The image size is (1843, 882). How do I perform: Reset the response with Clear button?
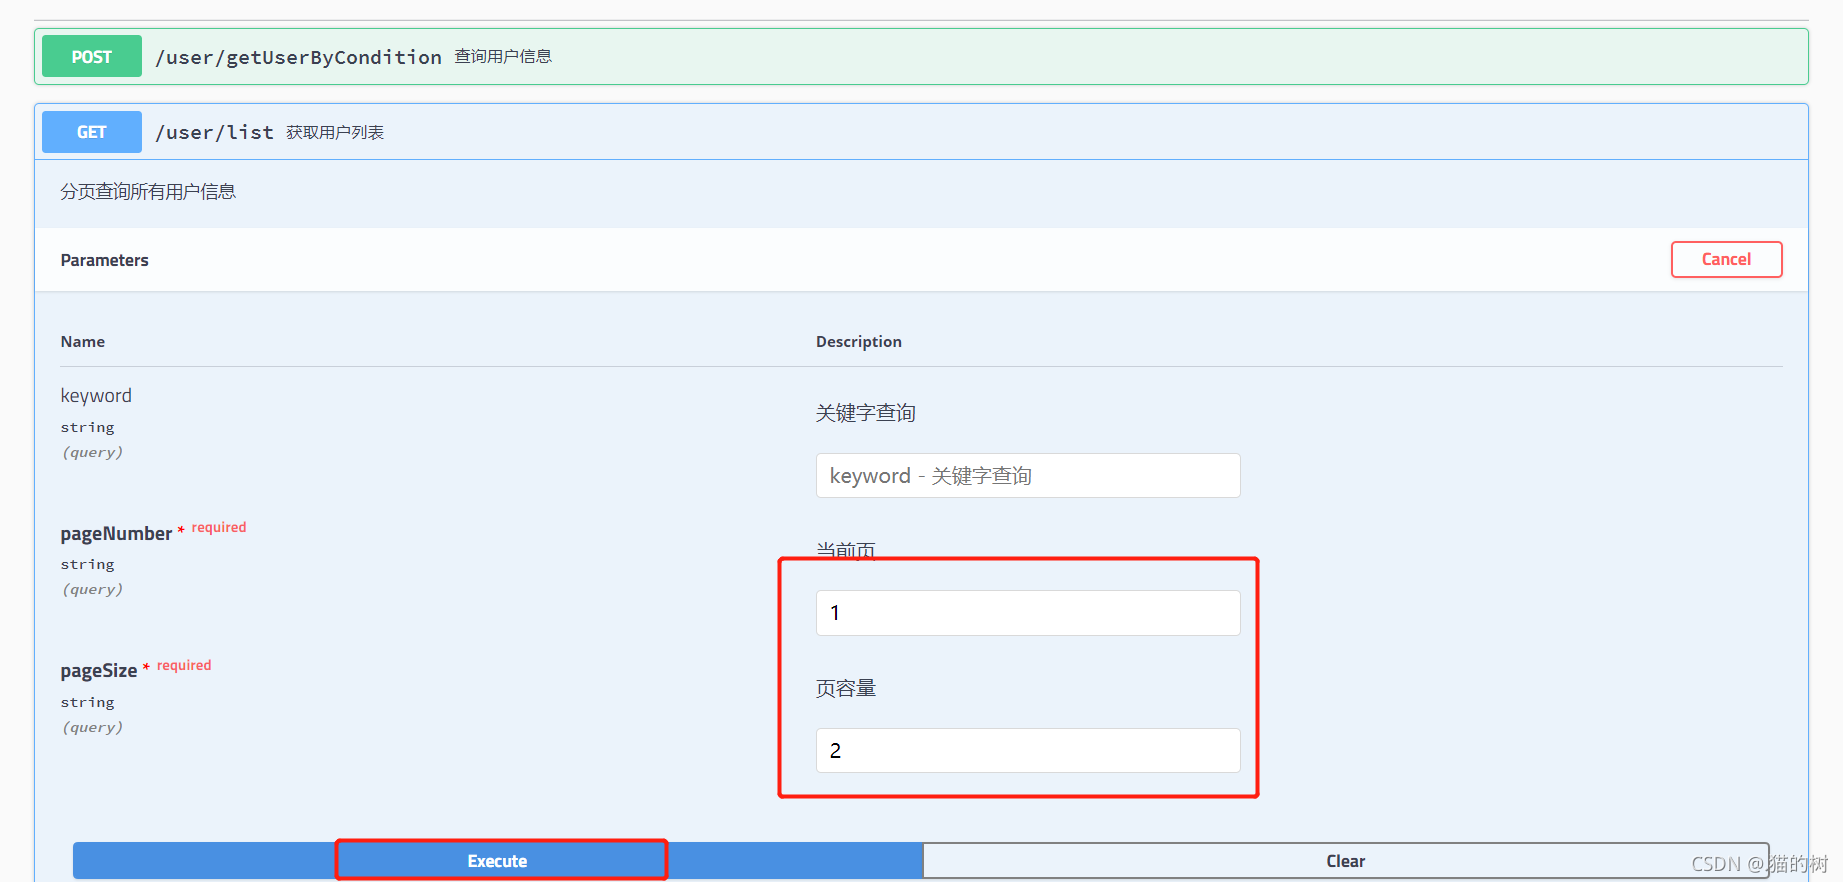coord(1345,861)
